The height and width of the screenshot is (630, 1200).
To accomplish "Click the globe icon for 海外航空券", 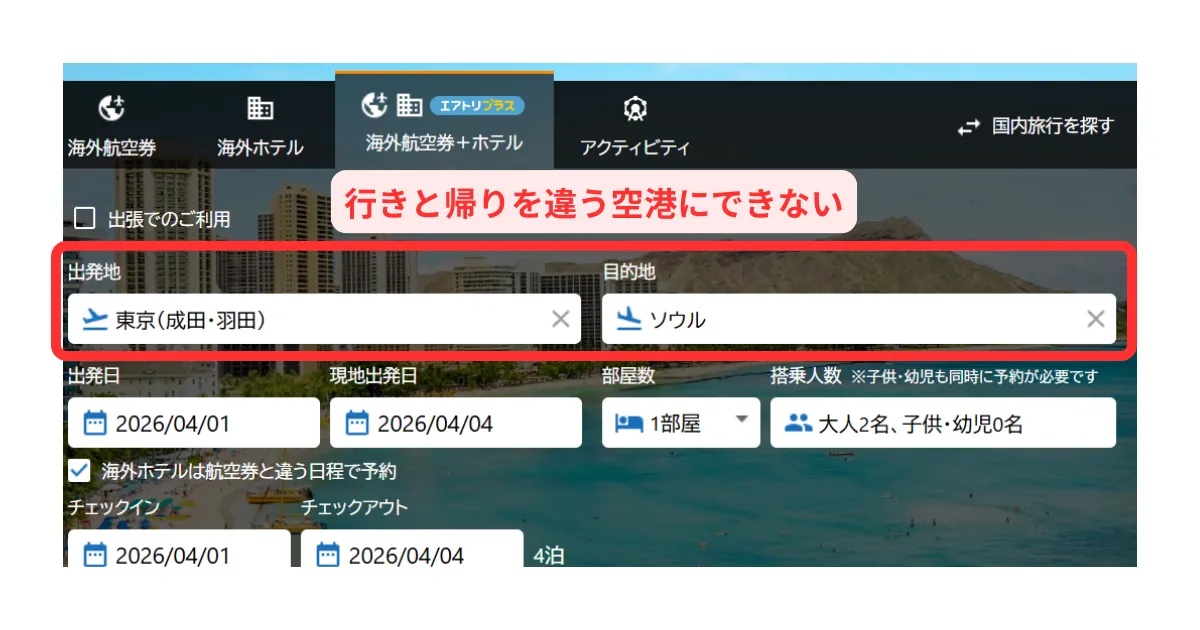I will [111, 108].
